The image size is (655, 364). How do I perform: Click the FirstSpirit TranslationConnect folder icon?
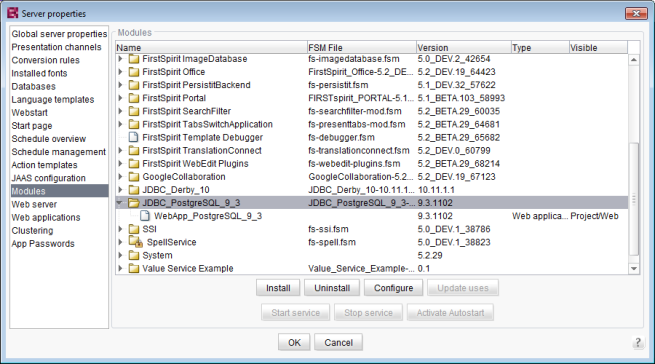click(x=134, y=150)
